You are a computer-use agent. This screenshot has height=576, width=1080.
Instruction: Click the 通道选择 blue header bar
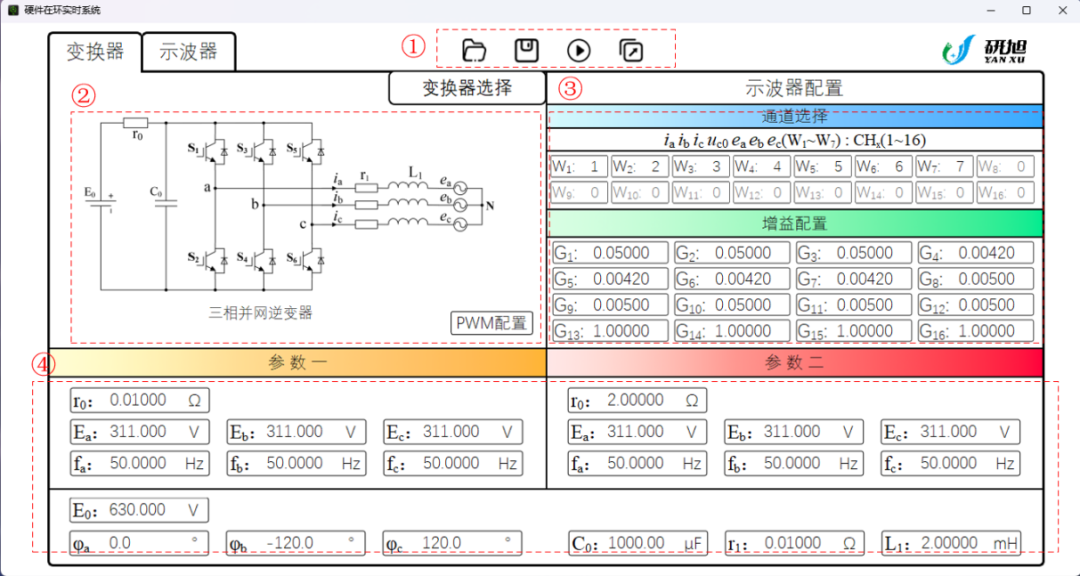point(795,116)
